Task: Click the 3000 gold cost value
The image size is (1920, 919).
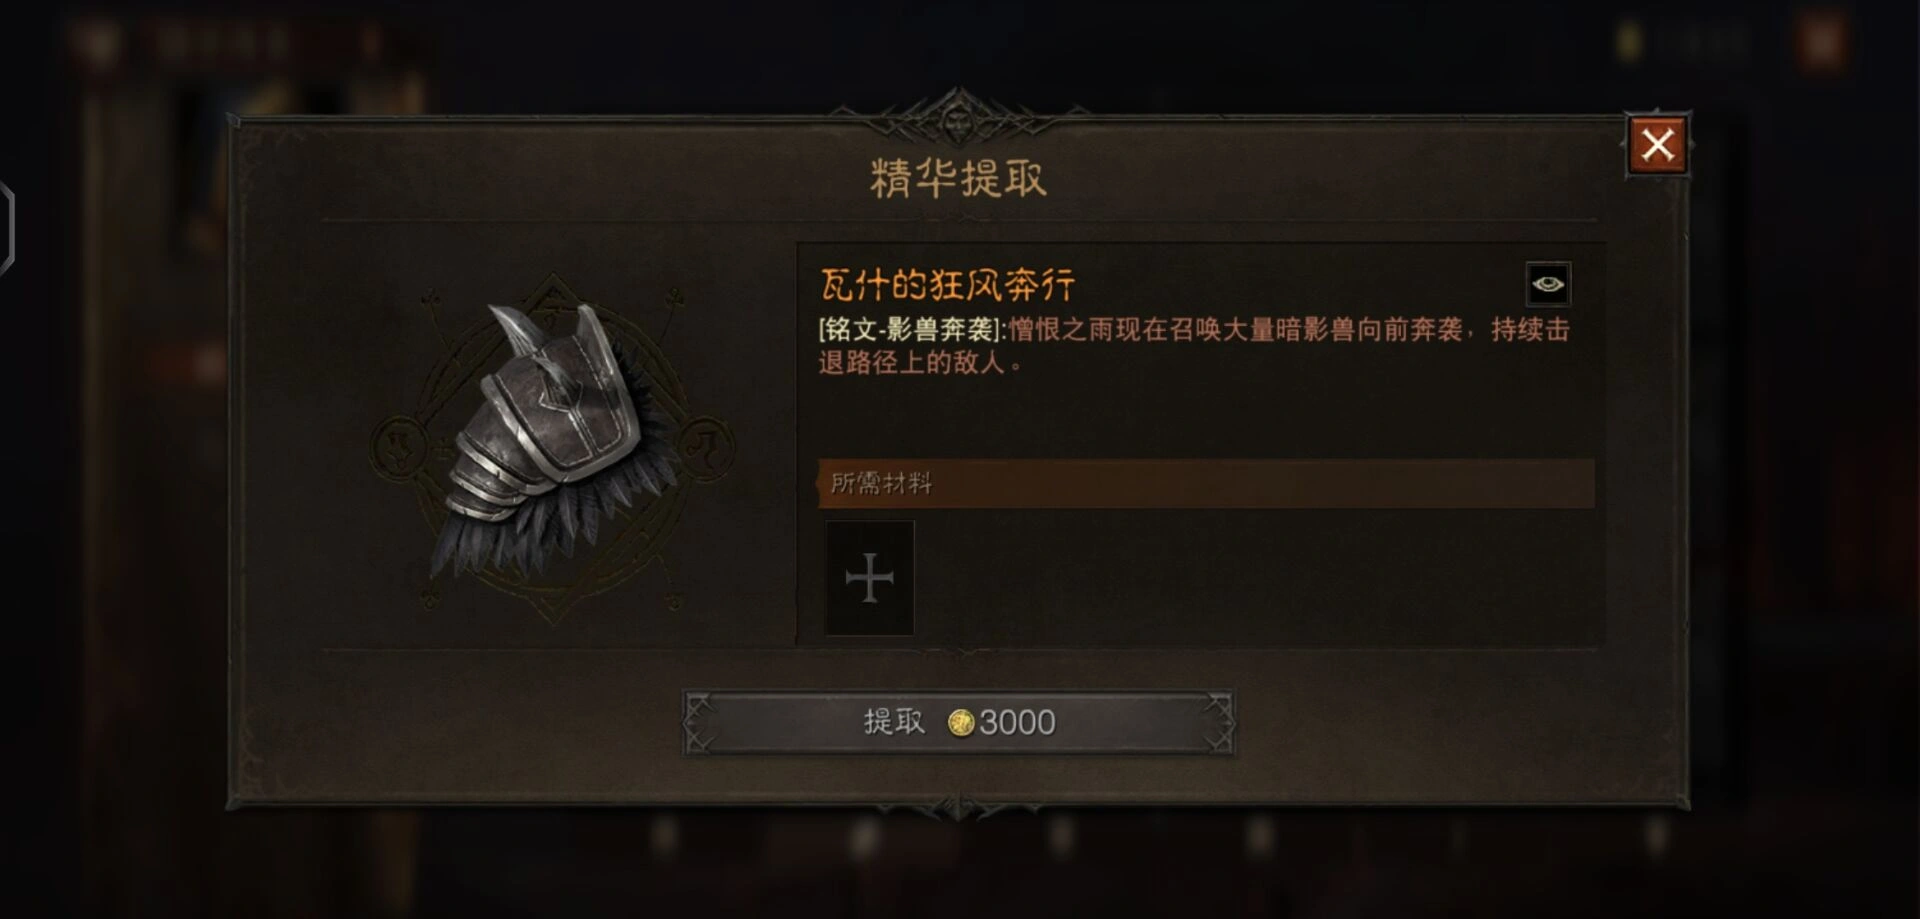Action: click(x=1017, y=722)
